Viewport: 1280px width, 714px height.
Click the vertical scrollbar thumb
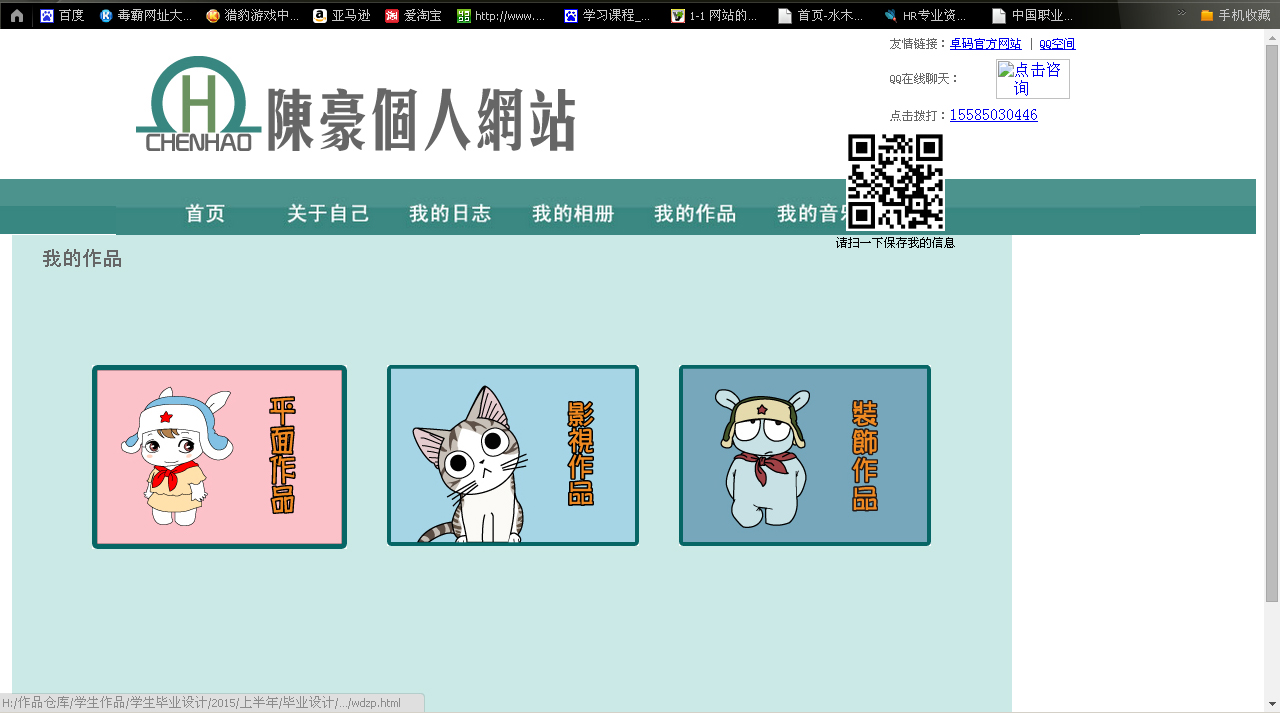(1272, 323)
